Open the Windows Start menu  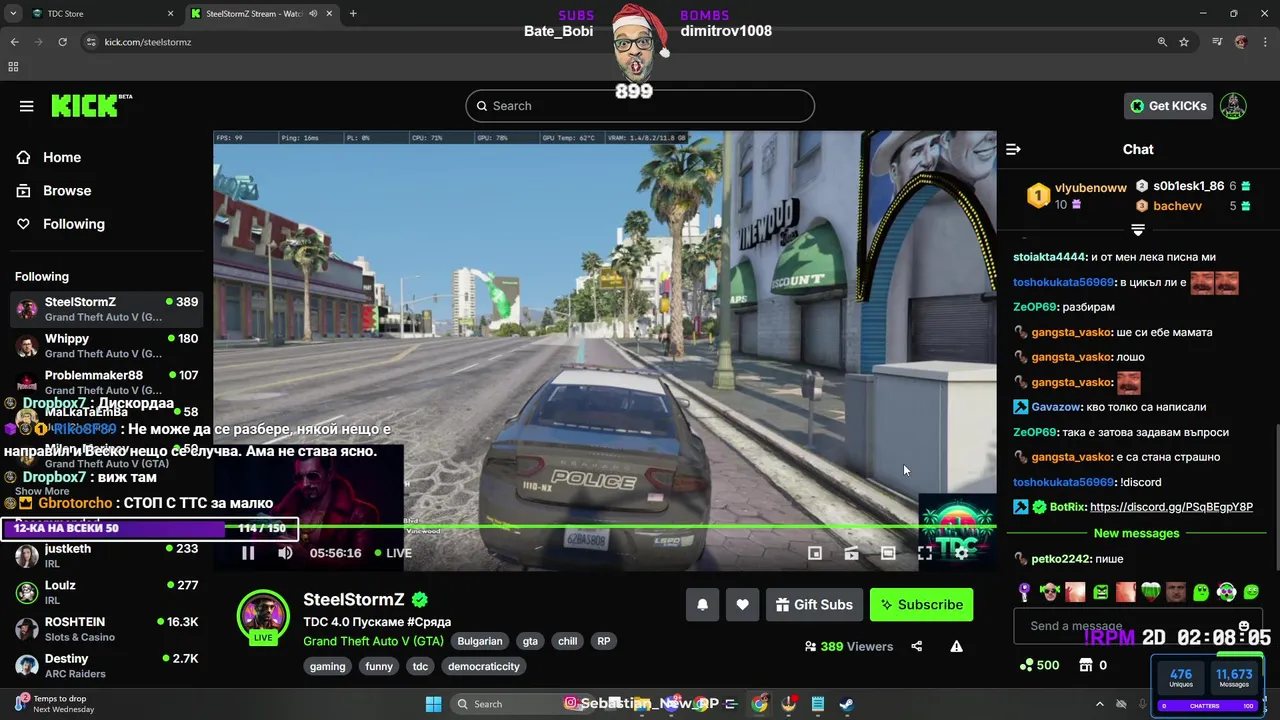pyautogui.click(x=433, y=704)
